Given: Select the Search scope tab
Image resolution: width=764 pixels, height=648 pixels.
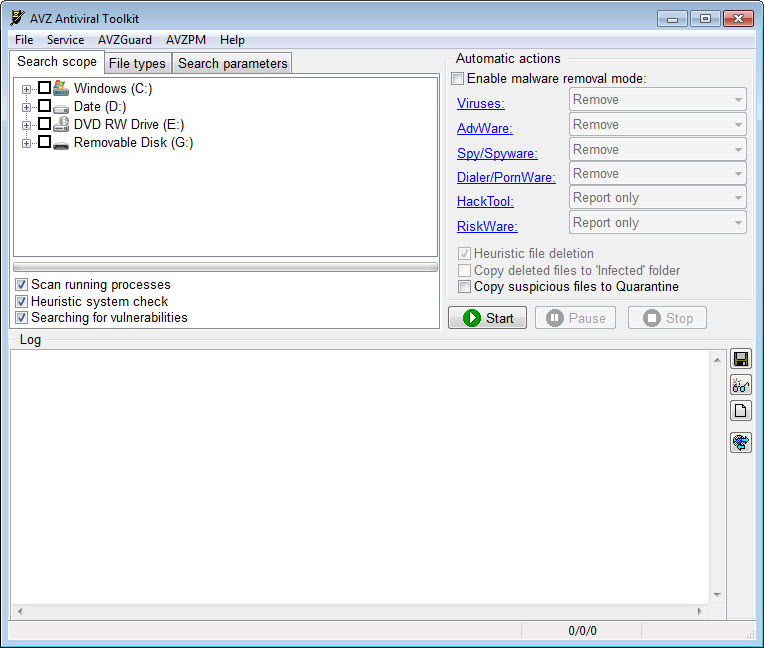Looking at the screenshot, I should click(57, 62).
